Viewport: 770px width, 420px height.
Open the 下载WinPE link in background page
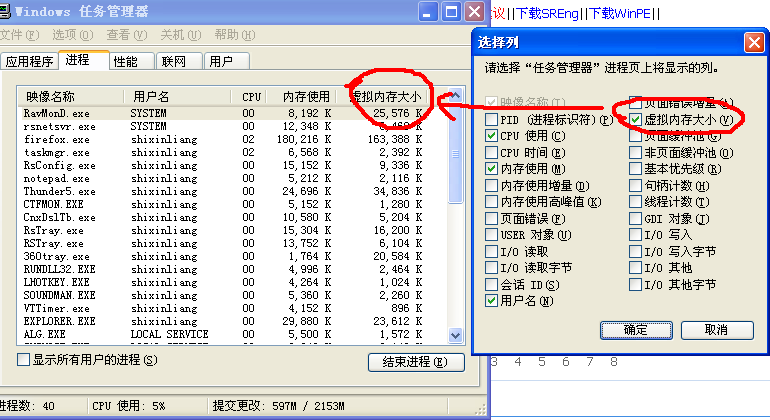click(x=620, y=13)
